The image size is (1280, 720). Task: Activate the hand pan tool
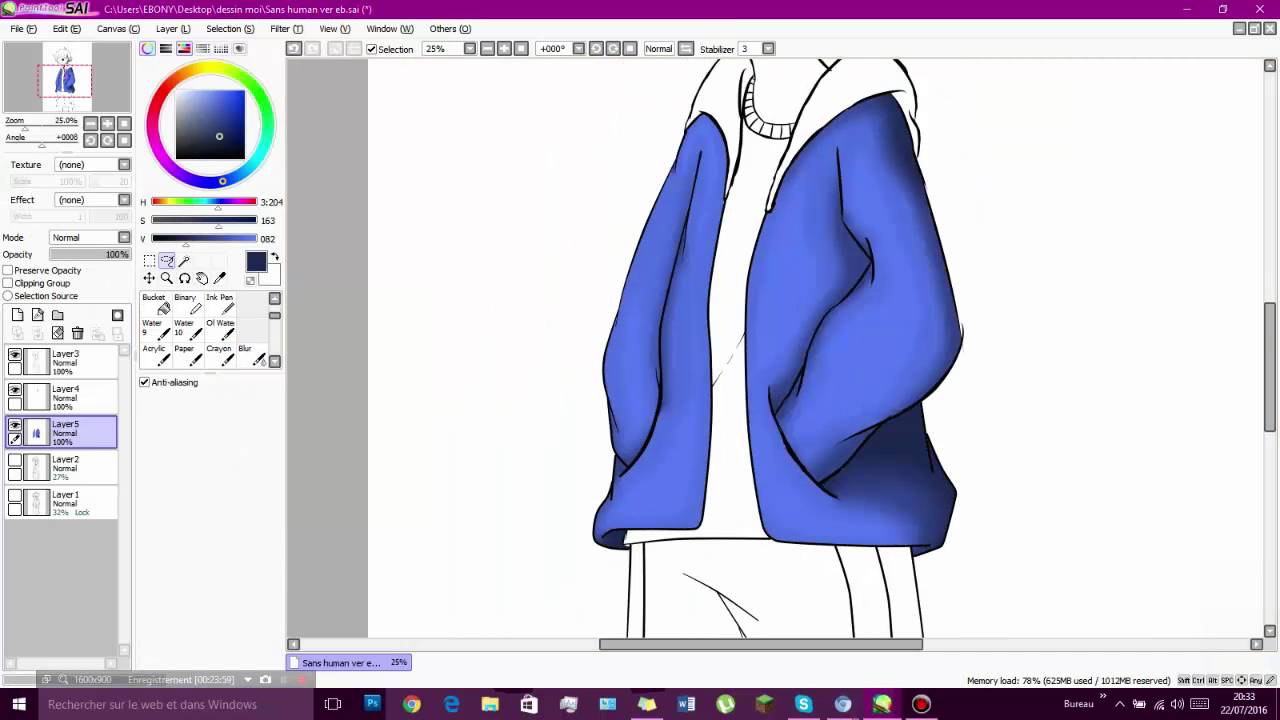[202, 278]
